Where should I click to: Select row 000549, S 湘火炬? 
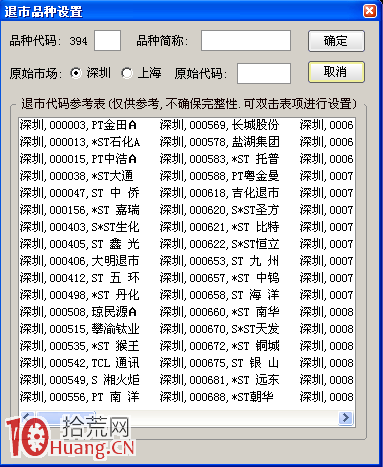[x=80, y=380]
